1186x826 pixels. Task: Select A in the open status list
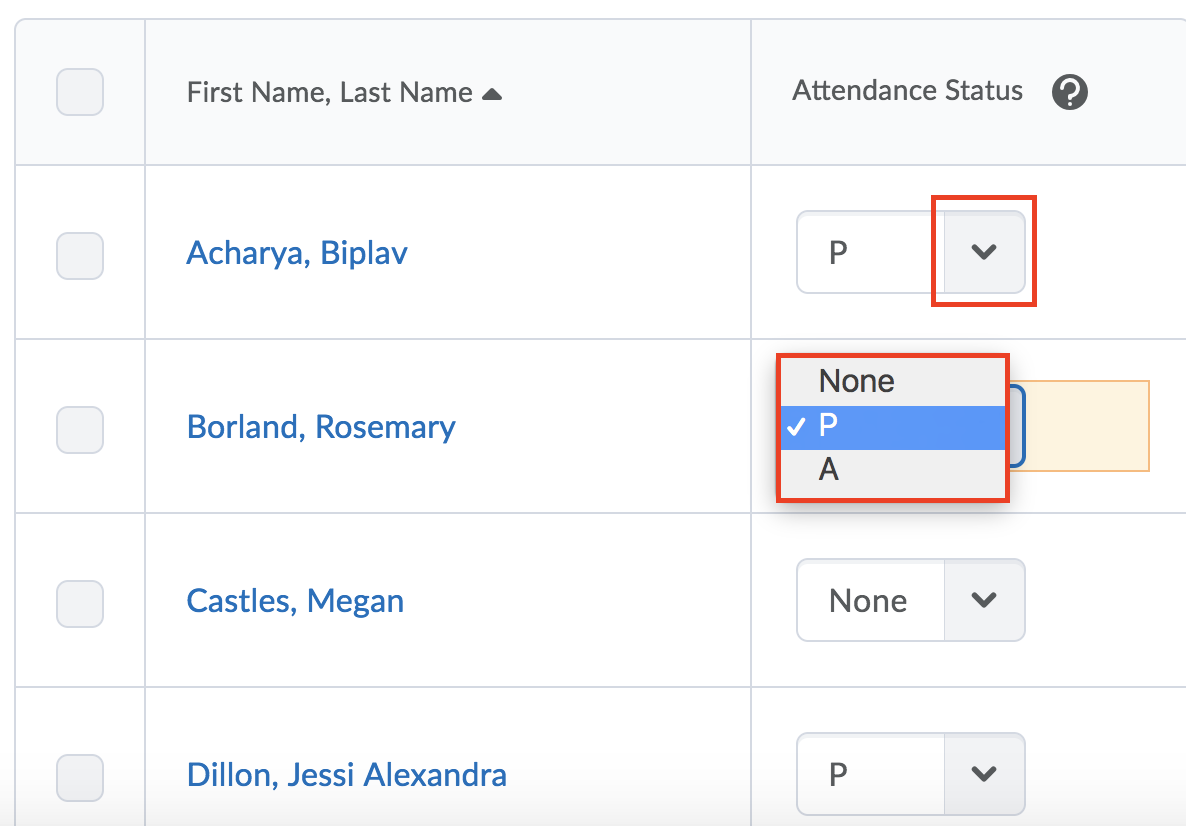coord(893,470)
